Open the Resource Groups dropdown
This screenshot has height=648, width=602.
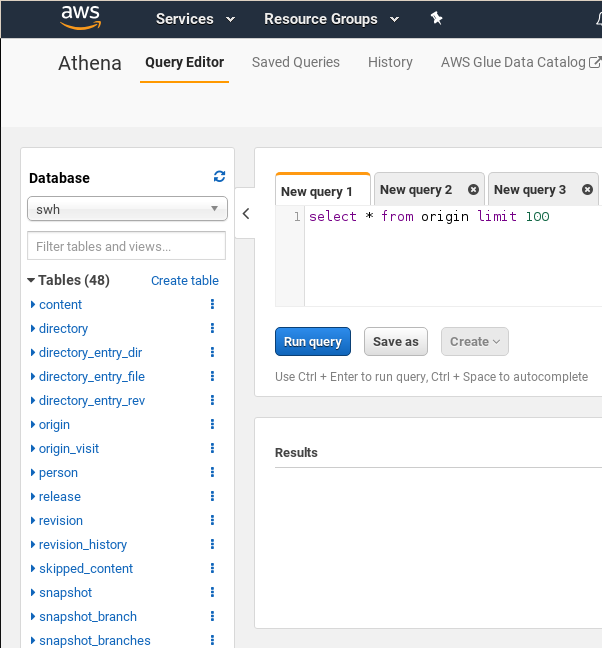click(331, 19)
